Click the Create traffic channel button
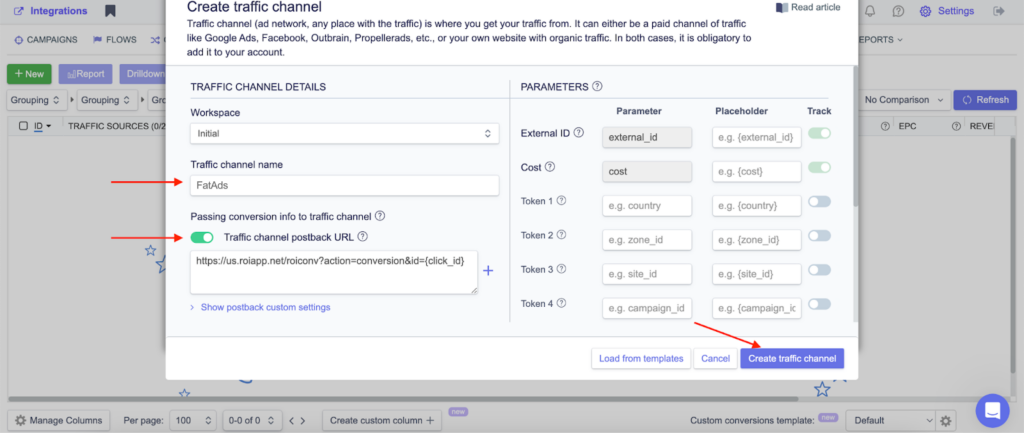1024x433 pixels. pyautogui.click(x=792, y=358)
